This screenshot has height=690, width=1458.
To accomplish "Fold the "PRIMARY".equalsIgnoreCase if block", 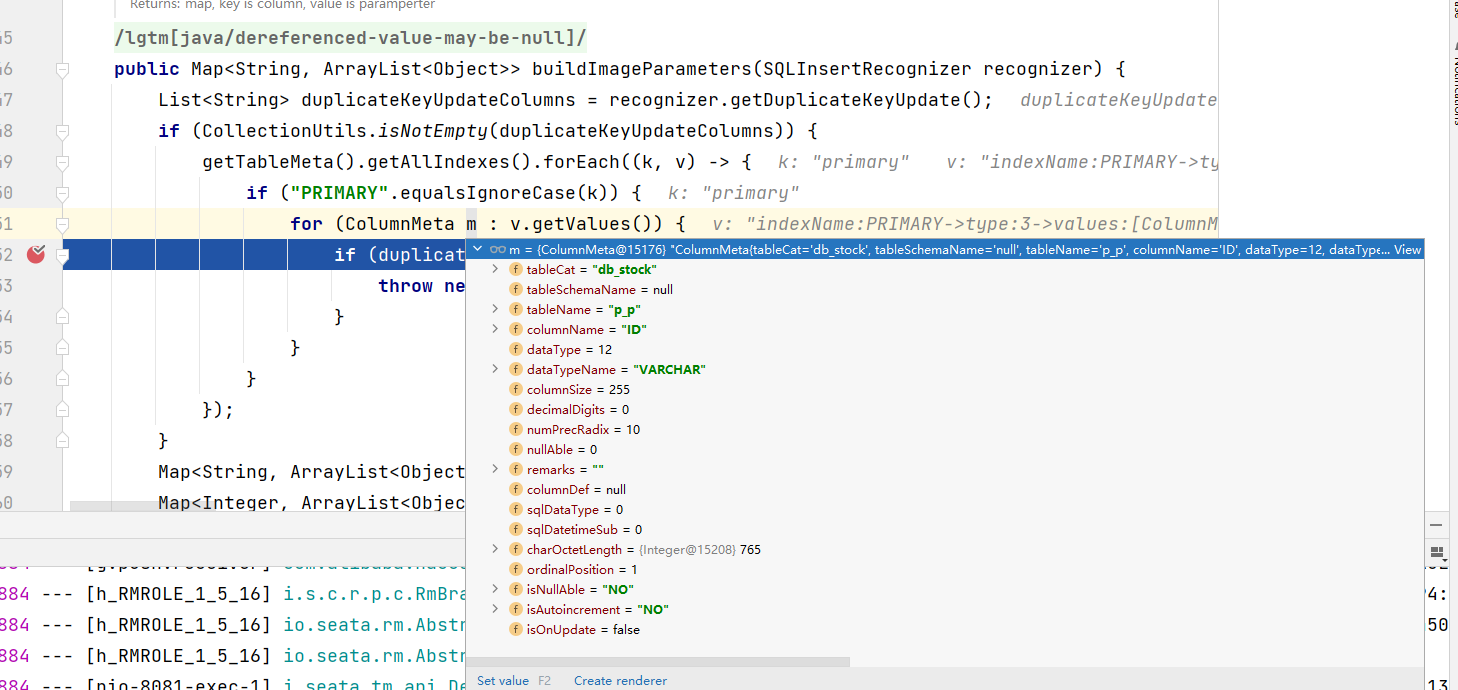I will point(62,194).
